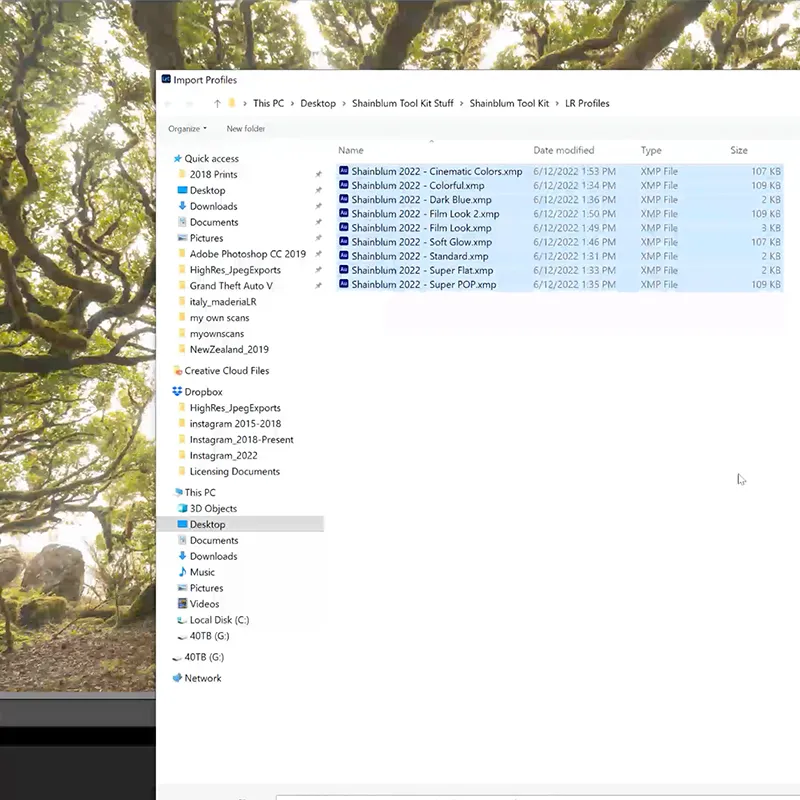Navigate to Shainblum Tool Kit breadcrumb

tap(509, 103)
